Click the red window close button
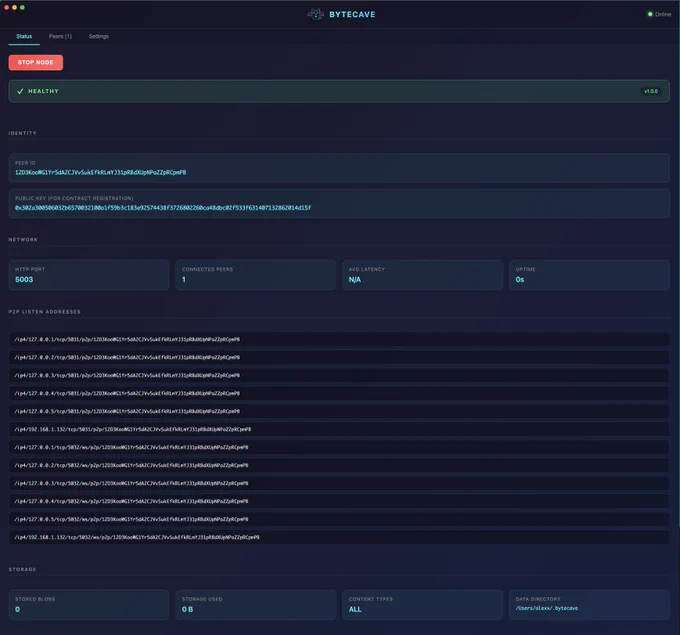Image resolution: width=680 pixels, height=635 pixels. 7,7
